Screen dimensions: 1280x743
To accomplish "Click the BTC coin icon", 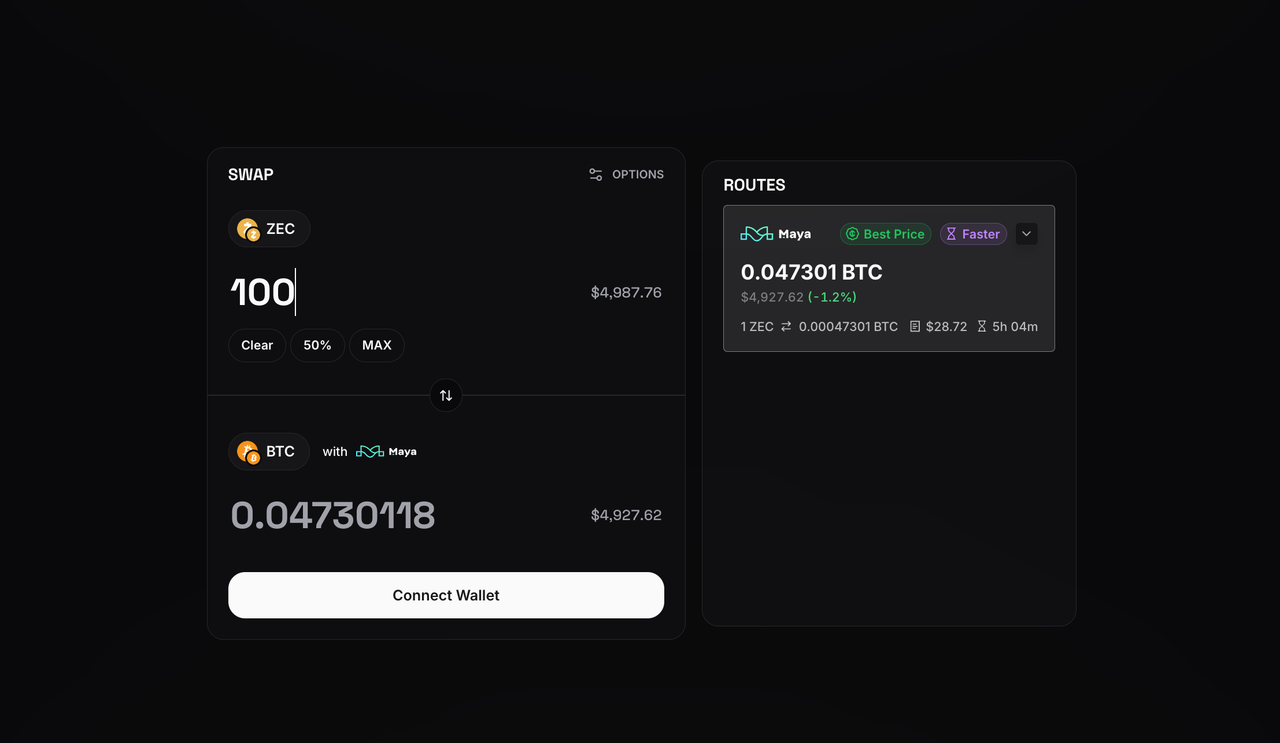I will [x=248, y=452].
